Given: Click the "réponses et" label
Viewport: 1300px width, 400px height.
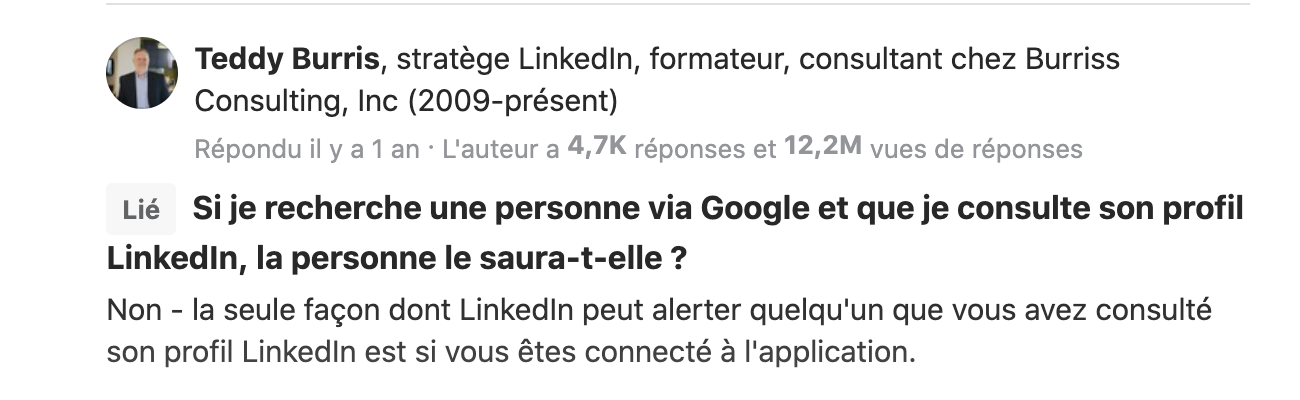Looking at the screenshot, I should [x=705, y=150].
